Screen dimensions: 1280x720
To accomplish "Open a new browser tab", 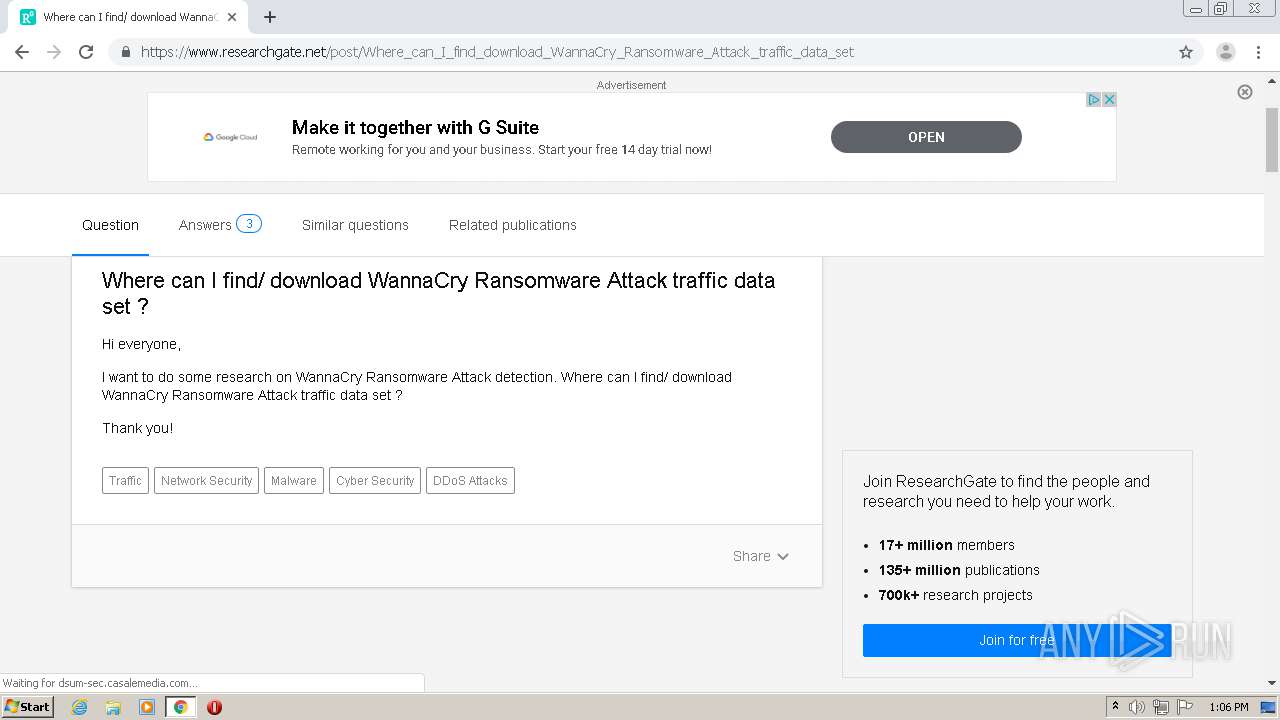I will click(x=269, y=17).
